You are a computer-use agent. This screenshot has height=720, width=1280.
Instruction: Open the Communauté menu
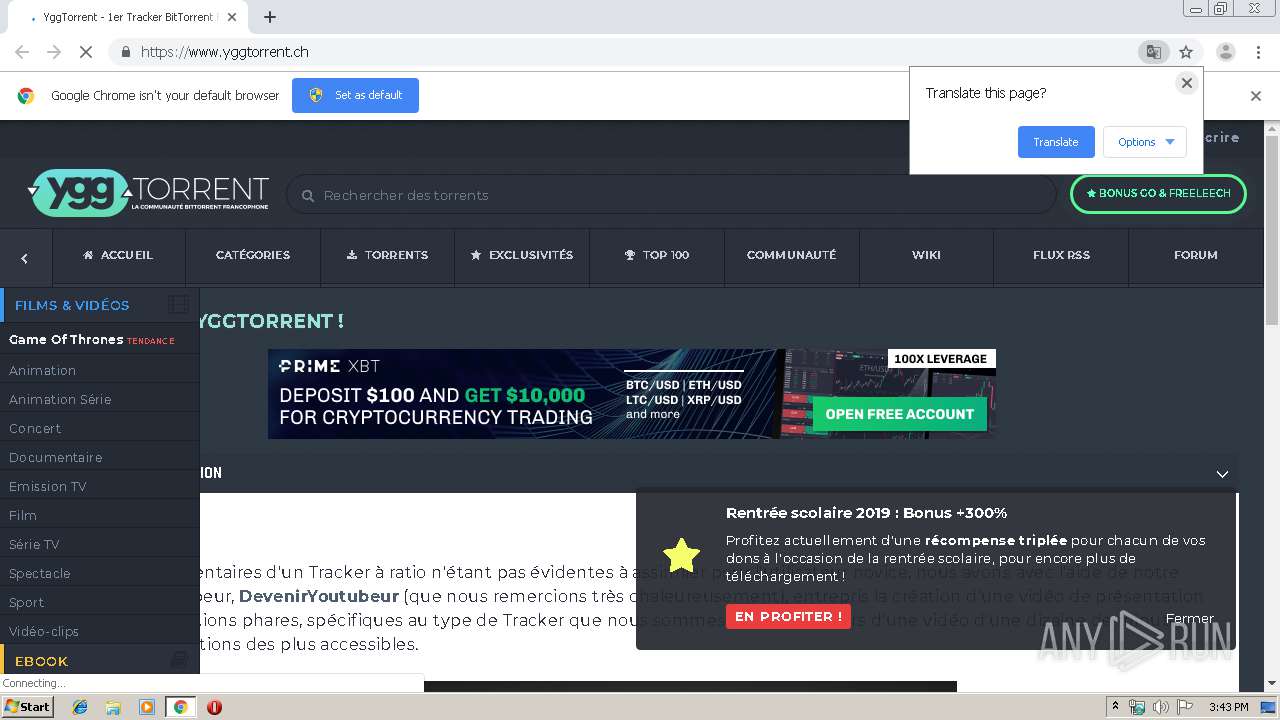791,255
